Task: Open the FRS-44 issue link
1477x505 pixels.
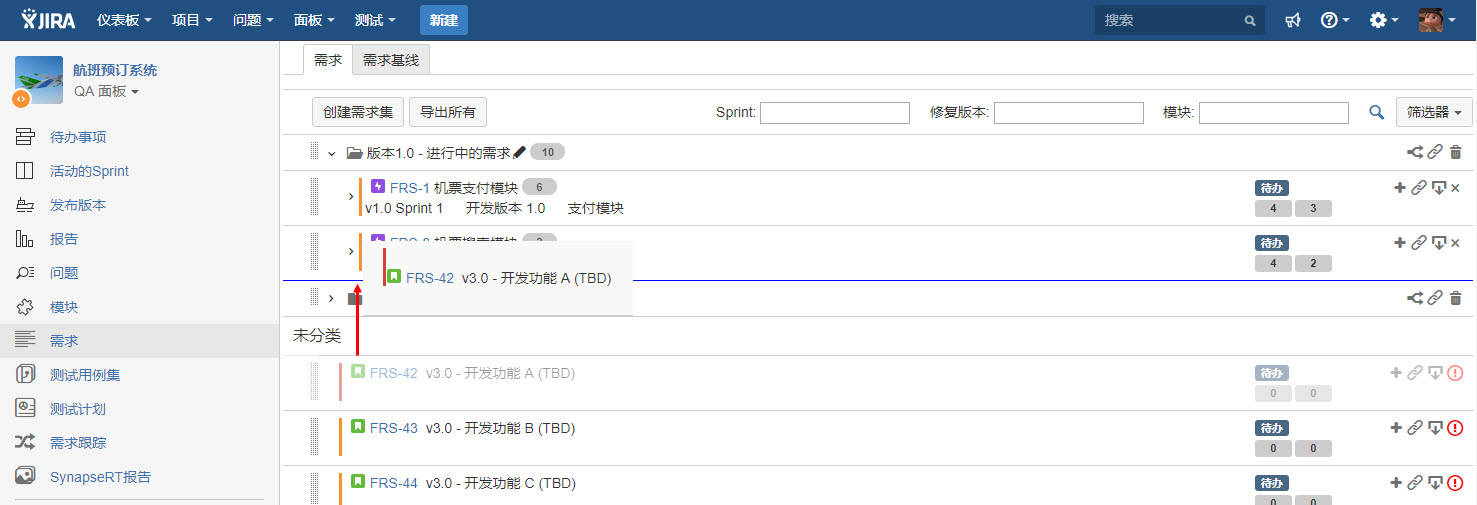Action: [x=394, y=483]
